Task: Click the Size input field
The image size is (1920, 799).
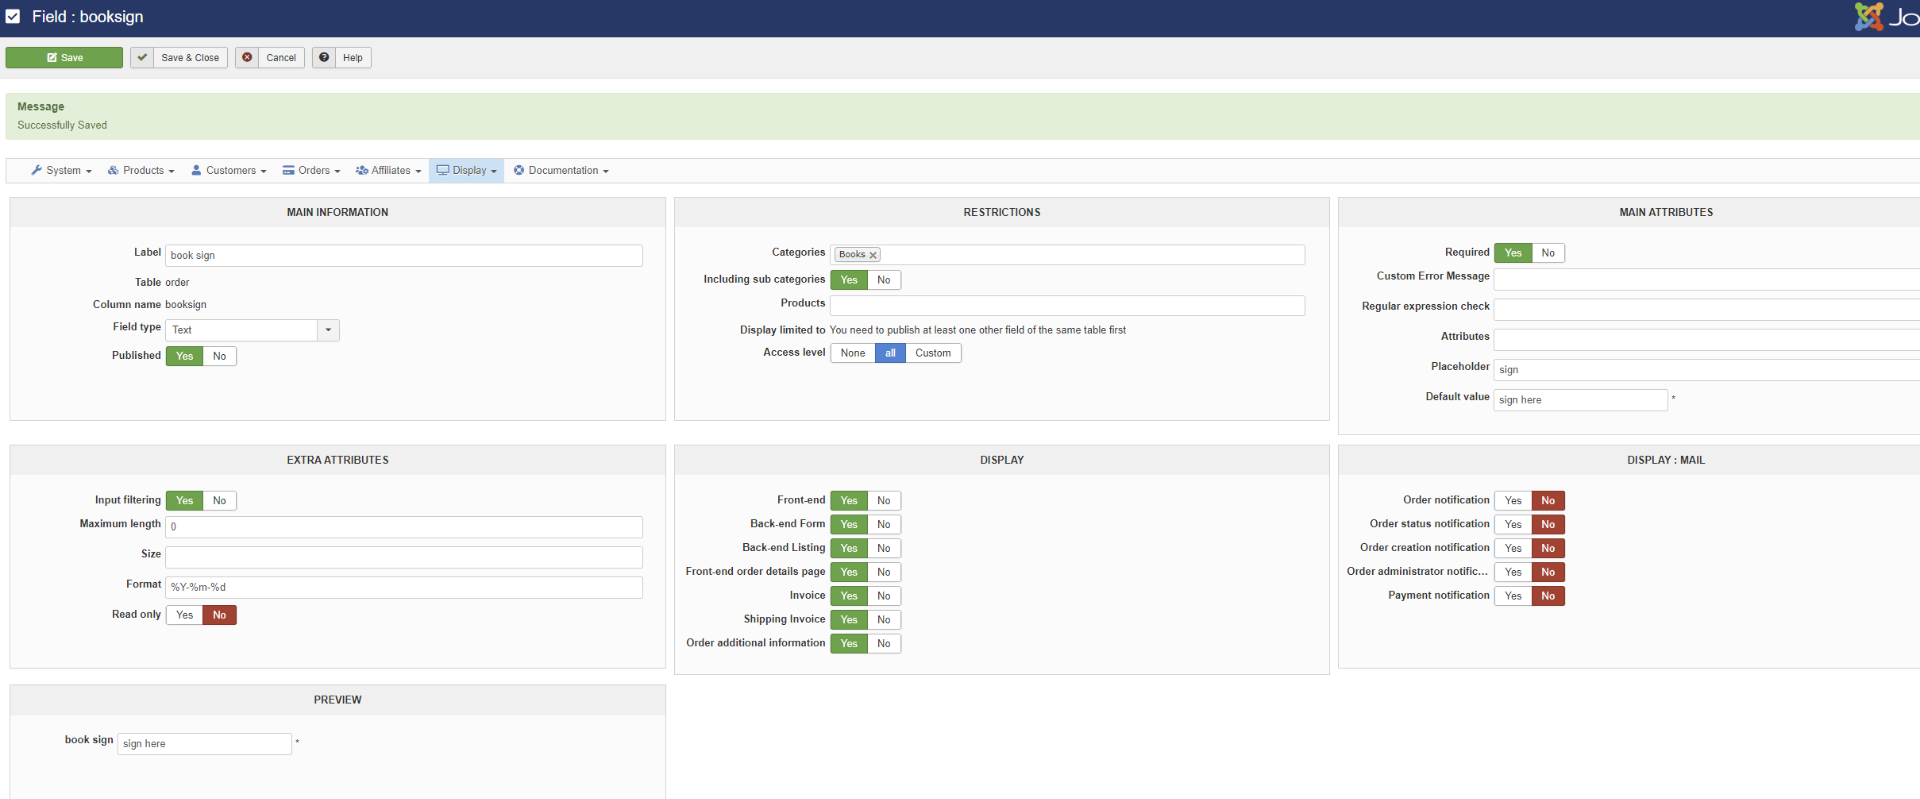Action: click(x=404, y=557)
